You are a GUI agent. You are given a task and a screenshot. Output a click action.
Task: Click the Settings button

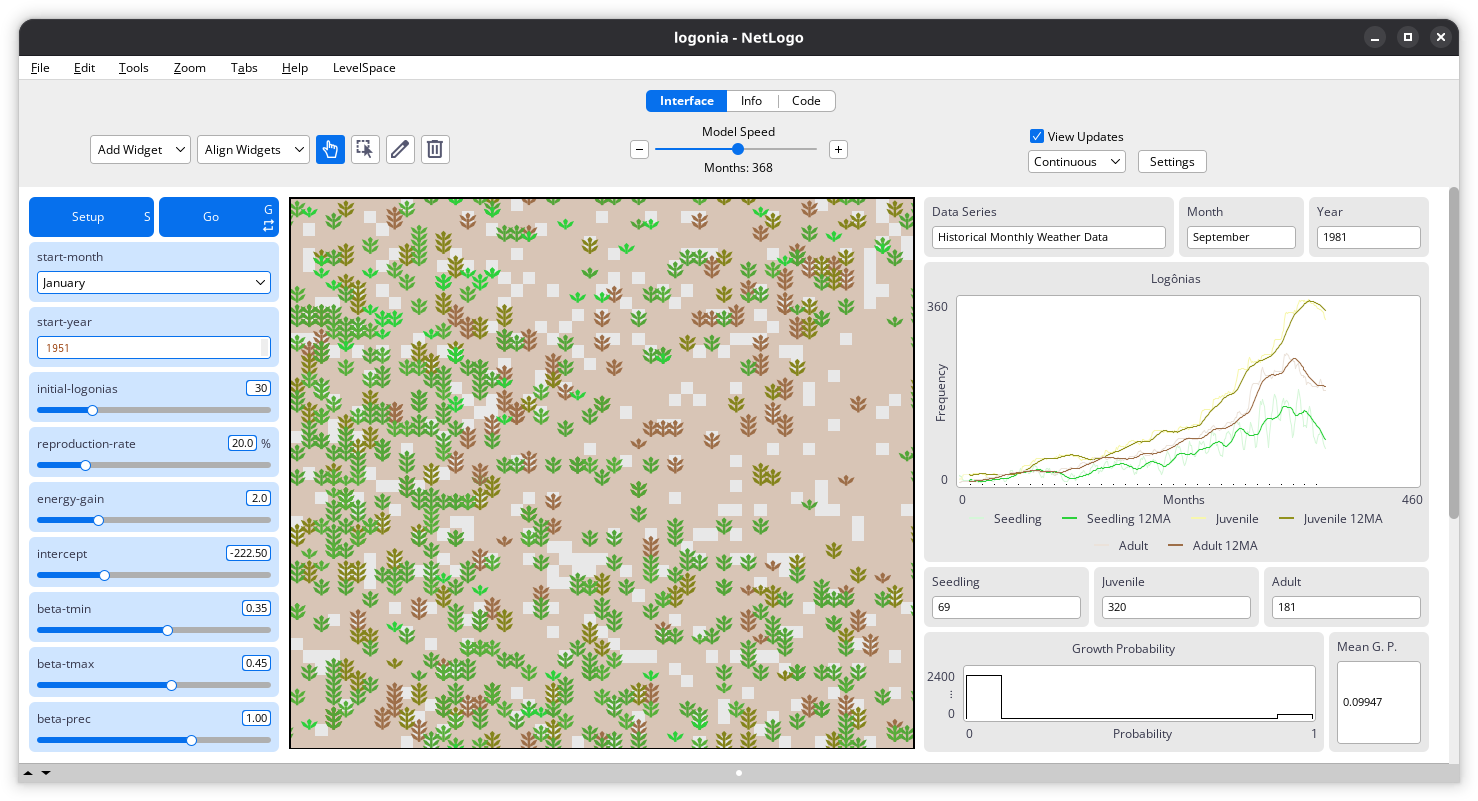1171,162
